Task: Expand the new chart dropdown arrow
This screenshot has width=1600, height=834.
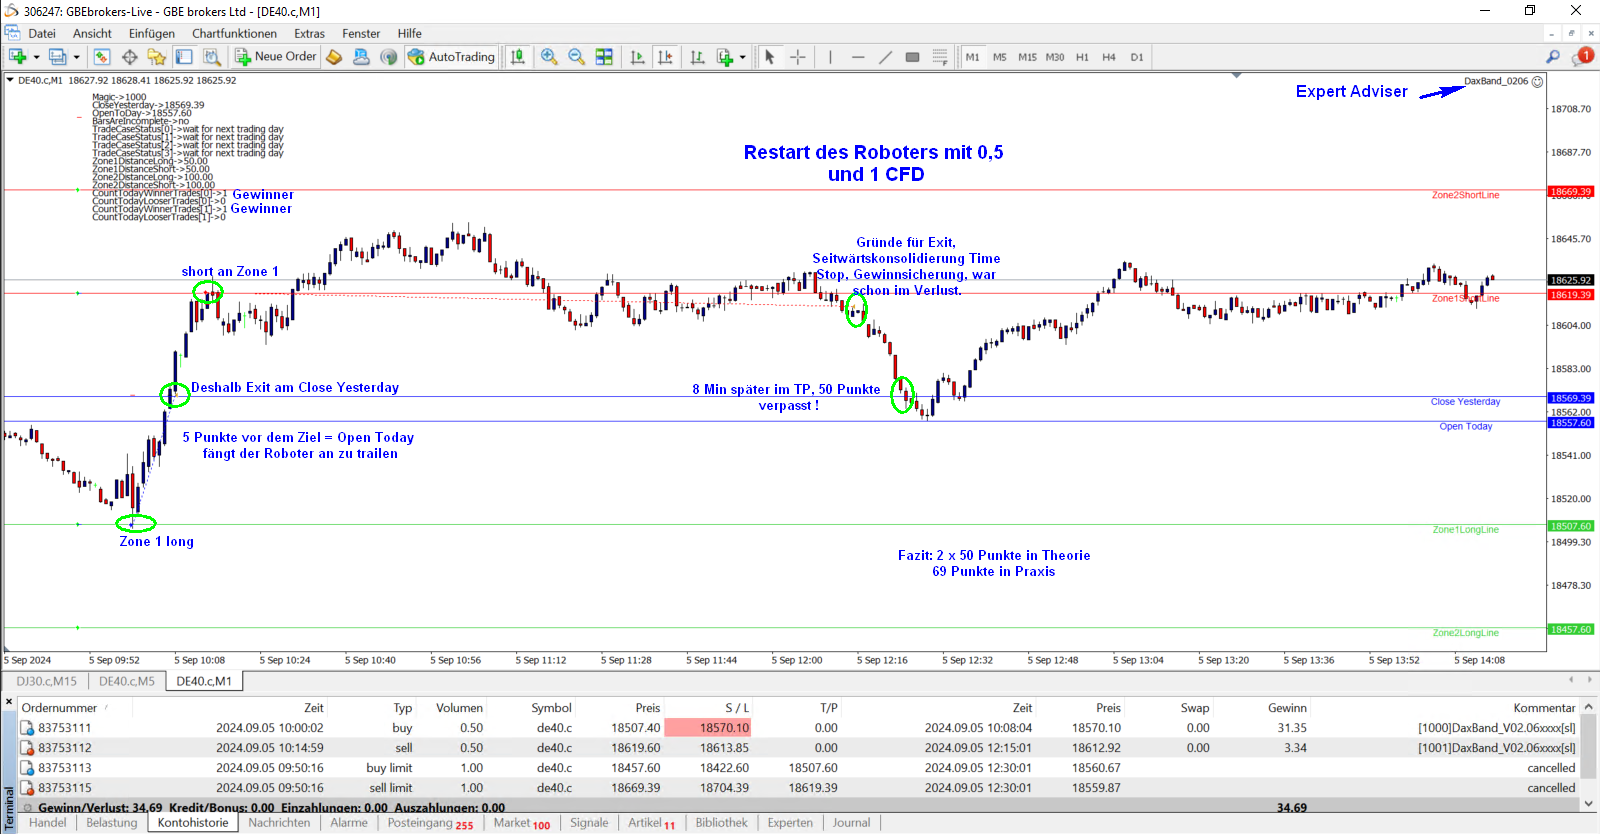Action: pyautogui.click(x=37, y=57)
